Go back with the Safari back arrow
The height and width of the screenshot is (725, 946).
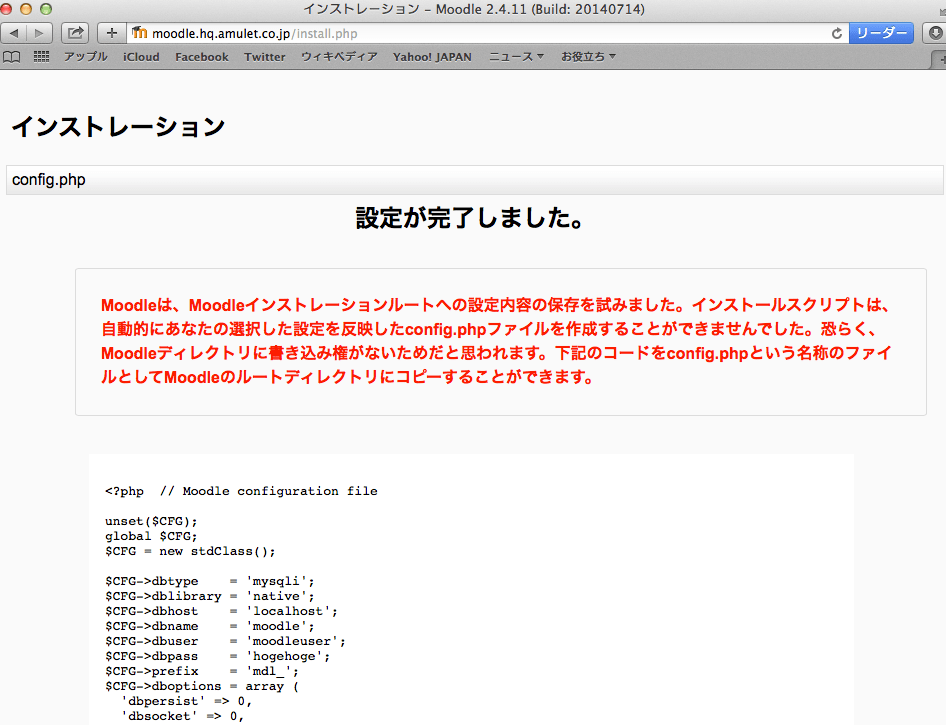[13, 33]
